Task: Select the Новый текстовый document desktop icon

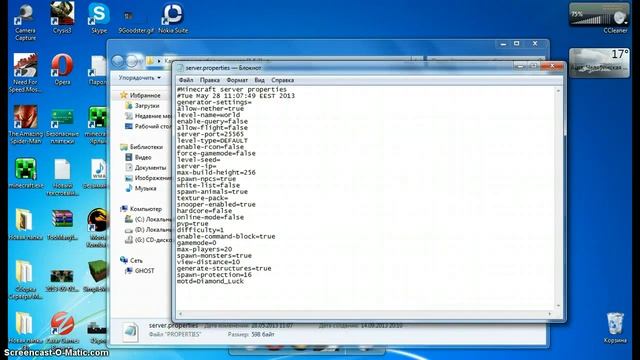Action: click(x=62, y=177)
